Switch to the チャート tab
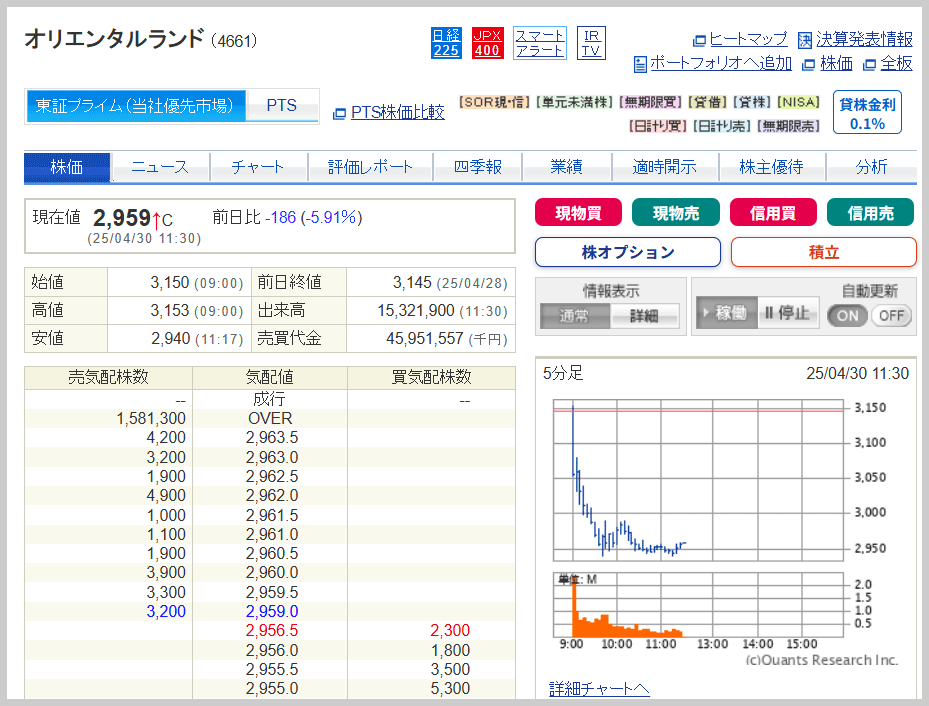 point(258,167)
